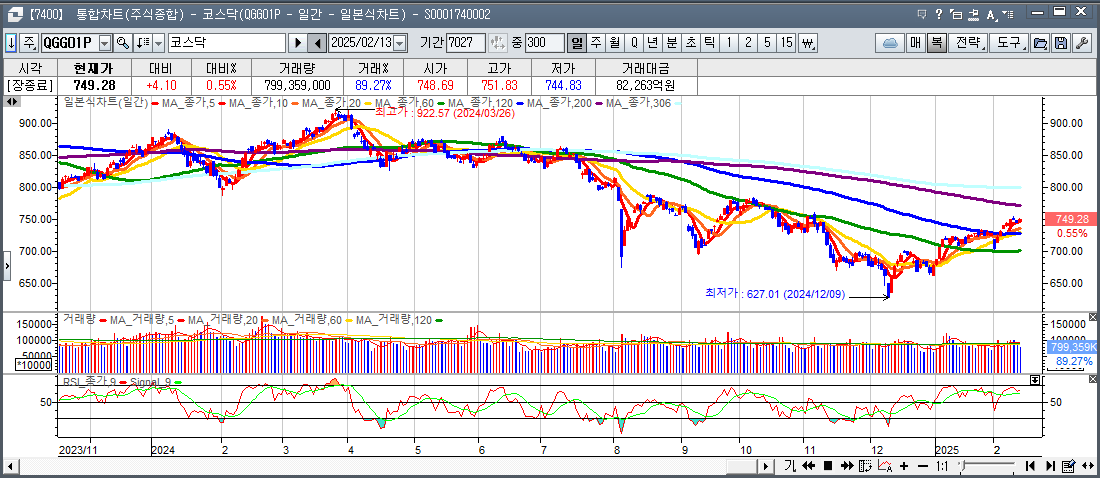1100x478 pixels.
Task: Click the sort order list icon
Action: [142, 43]
